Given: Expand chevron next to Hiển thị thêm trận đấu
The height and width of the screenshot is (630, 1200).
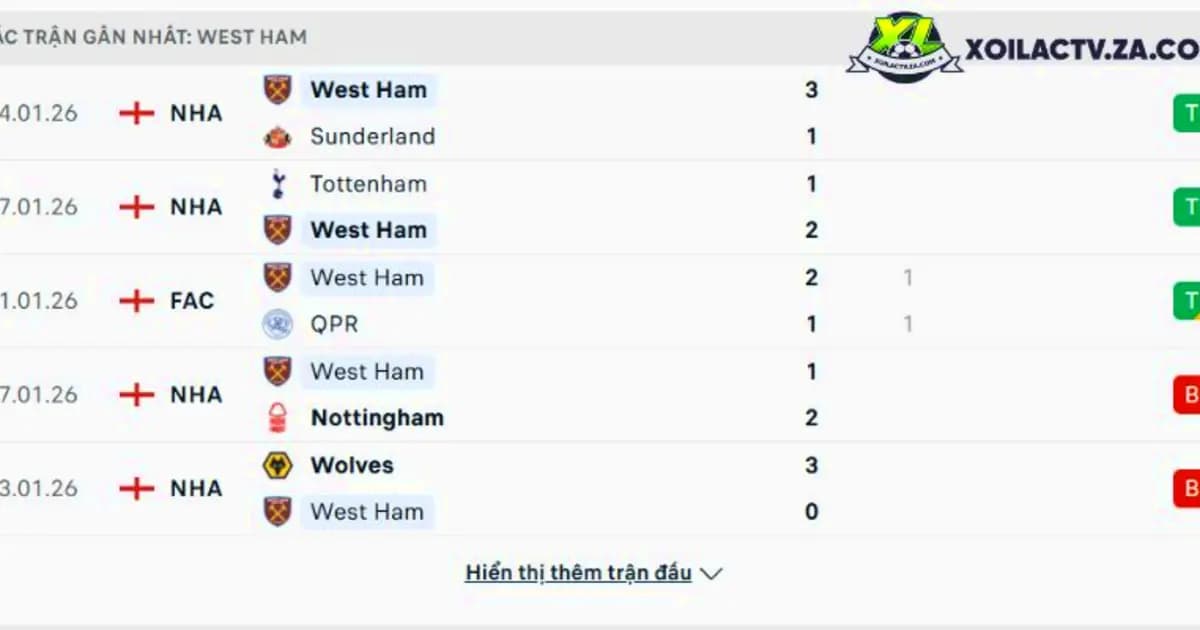Looking at the screenshot, I should tap(711, 574).
